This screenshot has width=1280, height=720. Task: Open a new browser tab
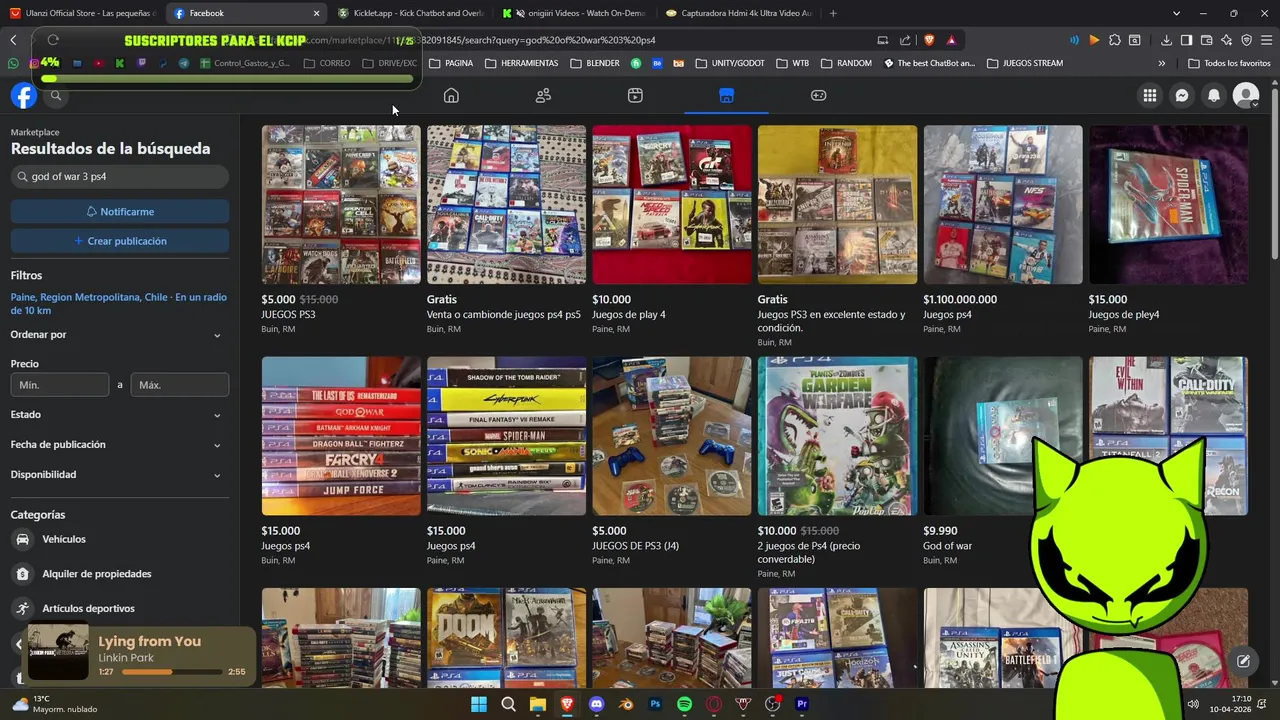pos(833,13)
